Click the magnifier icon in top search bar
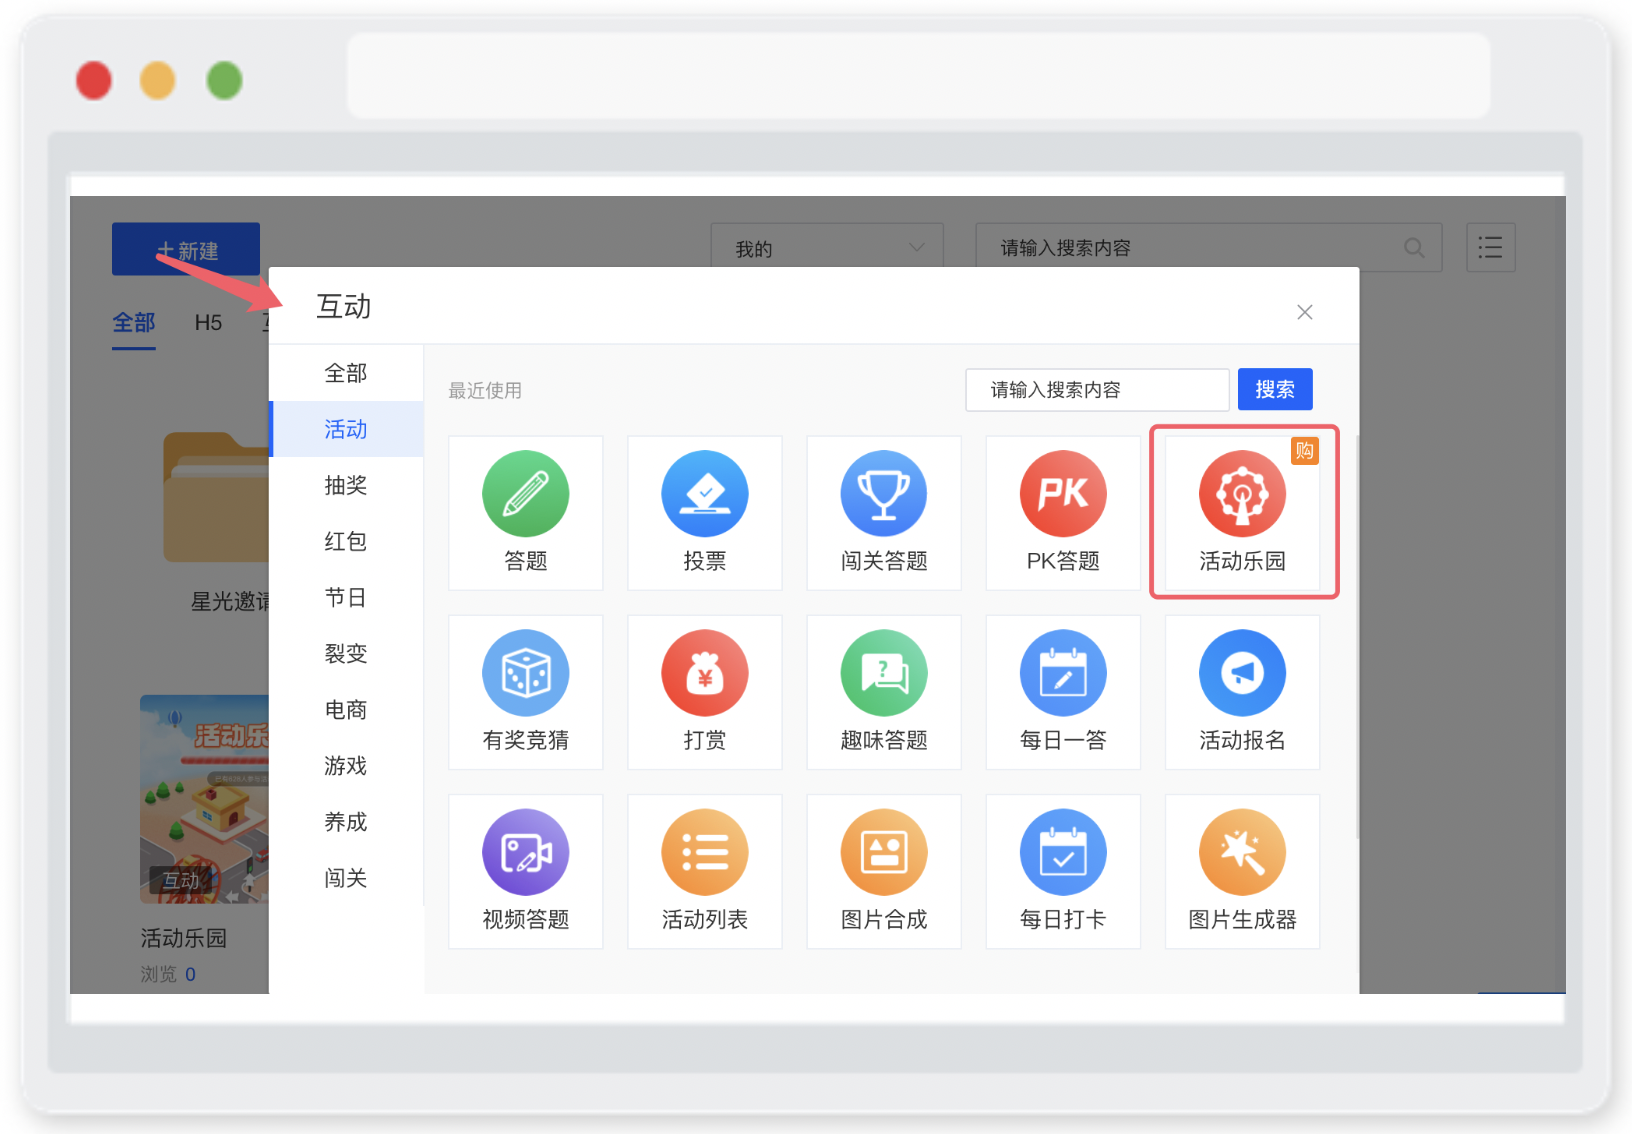This screenshot has width=1632, height=1134. tap(1414, 247)
